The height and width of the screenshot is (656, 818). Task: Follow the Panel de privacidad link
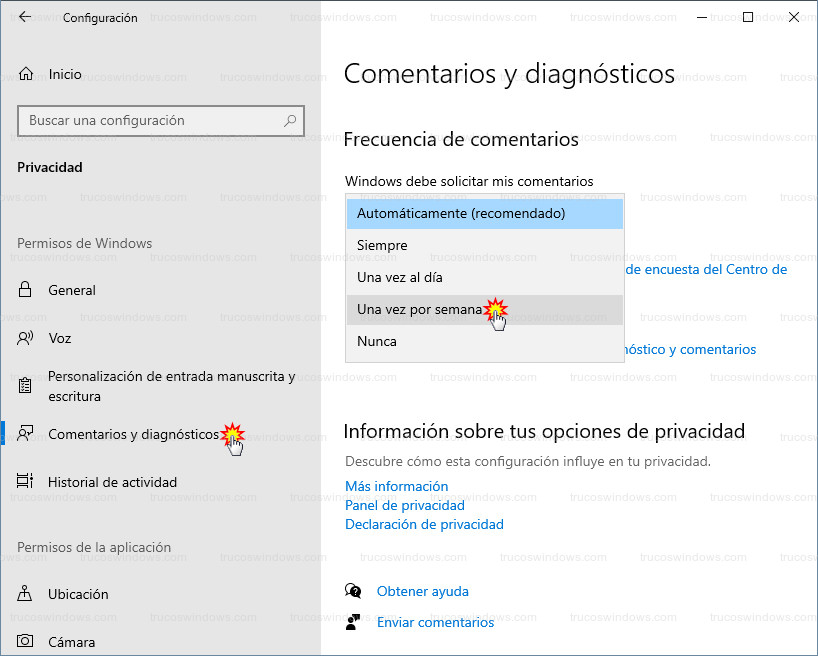pos(405,506)
